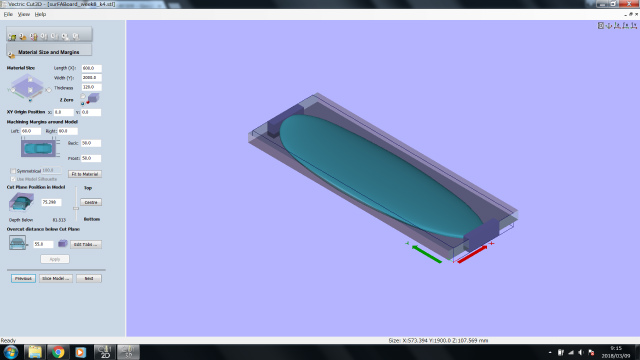Click the tab block icon beside Edit Tabs
This screenshot has width=640, height=360.
click(x=62, y=244)
